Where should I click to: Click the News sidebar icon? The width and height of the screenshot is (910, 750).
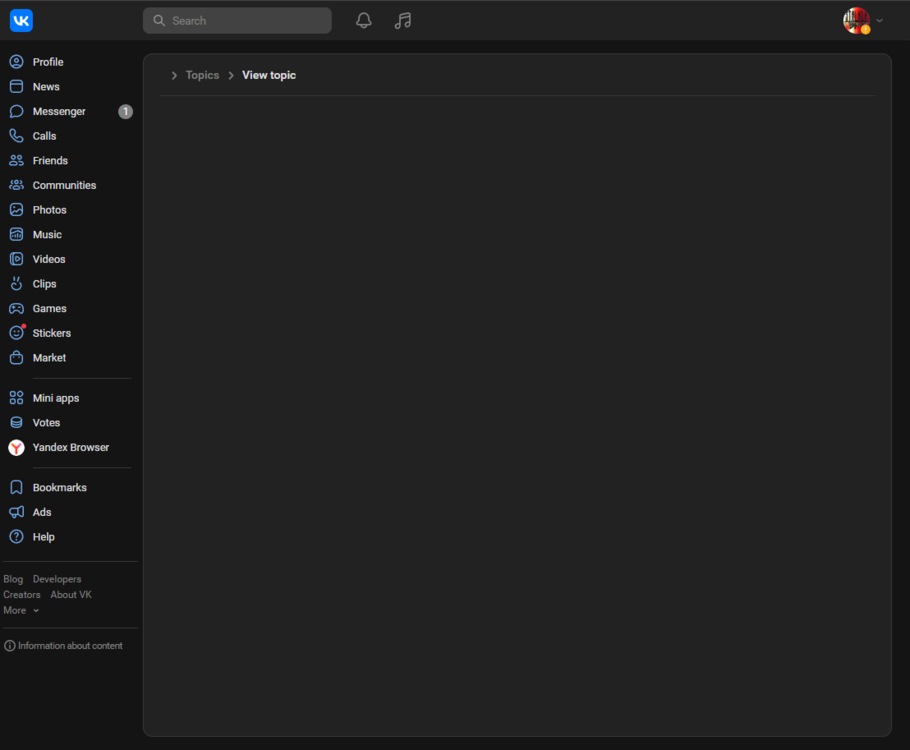pos(17,86)
